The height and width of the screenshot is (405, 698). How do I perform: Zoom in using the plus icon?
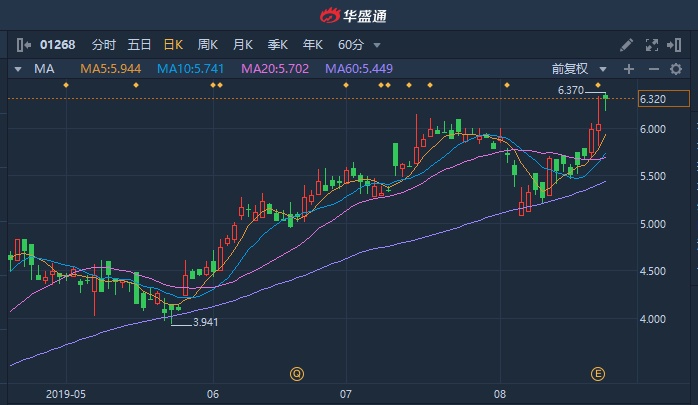(x=629, y=69)
